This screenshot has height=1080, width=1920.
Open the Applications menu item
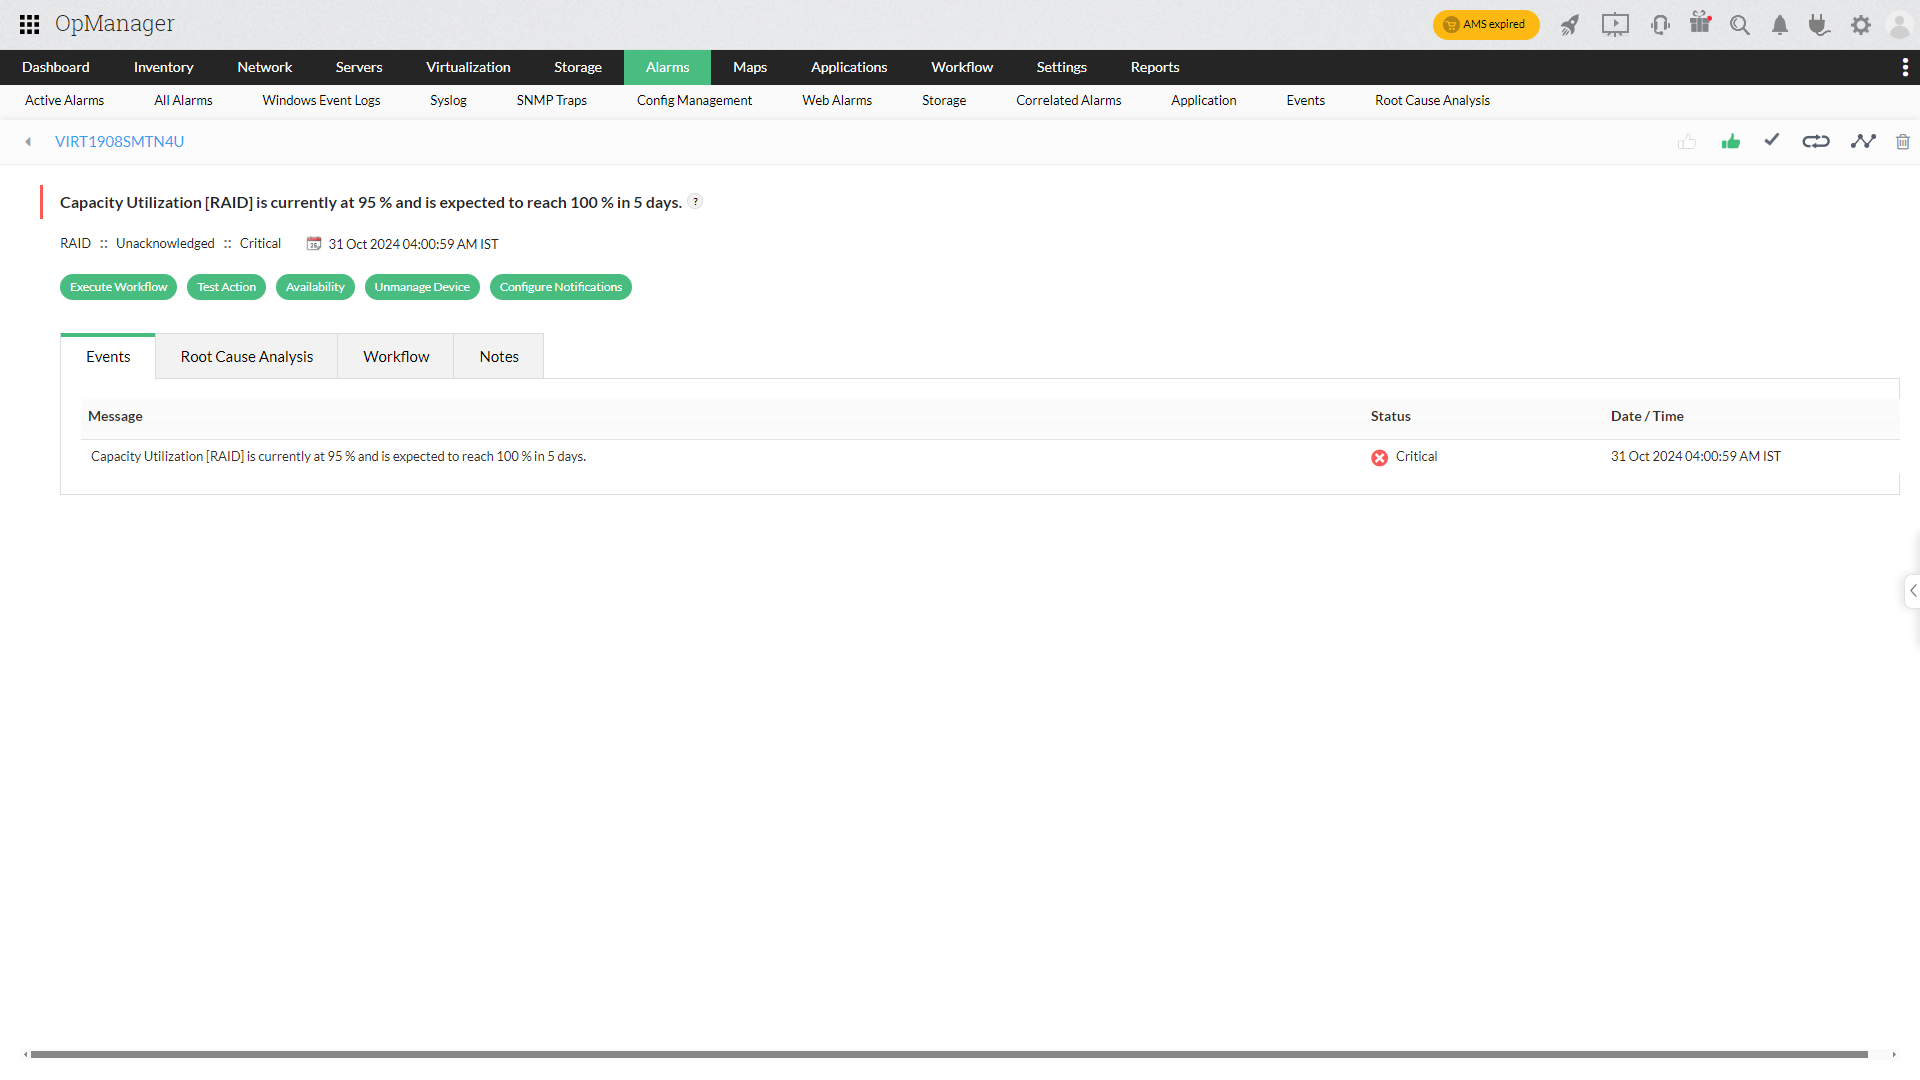click(x=849, y=67)
